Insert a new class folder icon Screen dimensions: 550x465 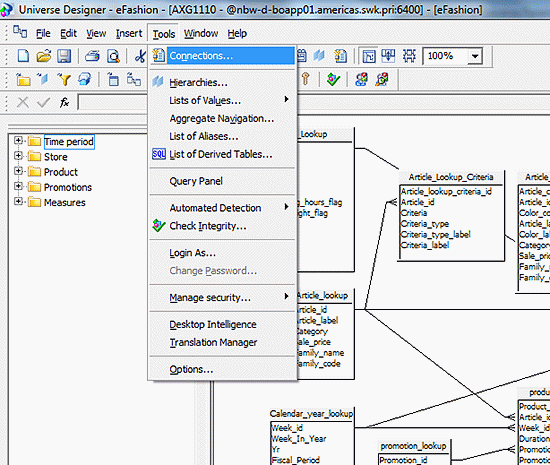[x=23, y=80]
